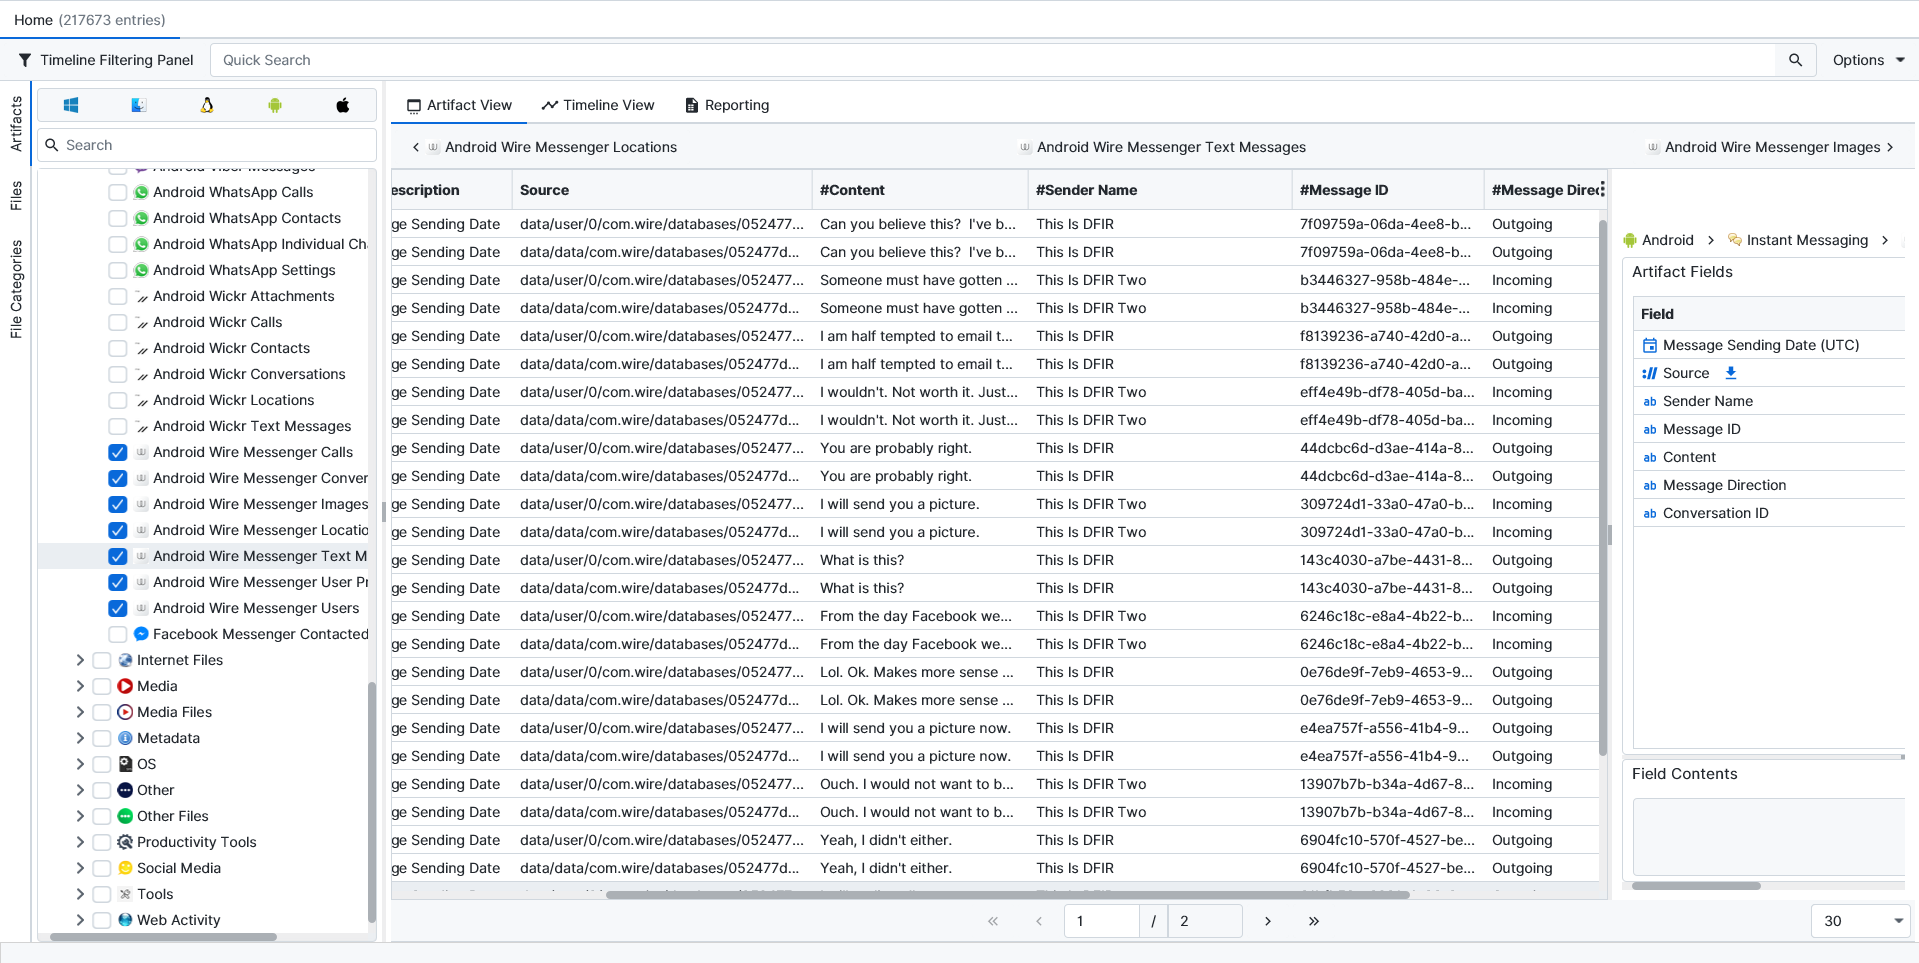
Task: Switch to Timeline View tab
Action: click(x=598, y=105)
